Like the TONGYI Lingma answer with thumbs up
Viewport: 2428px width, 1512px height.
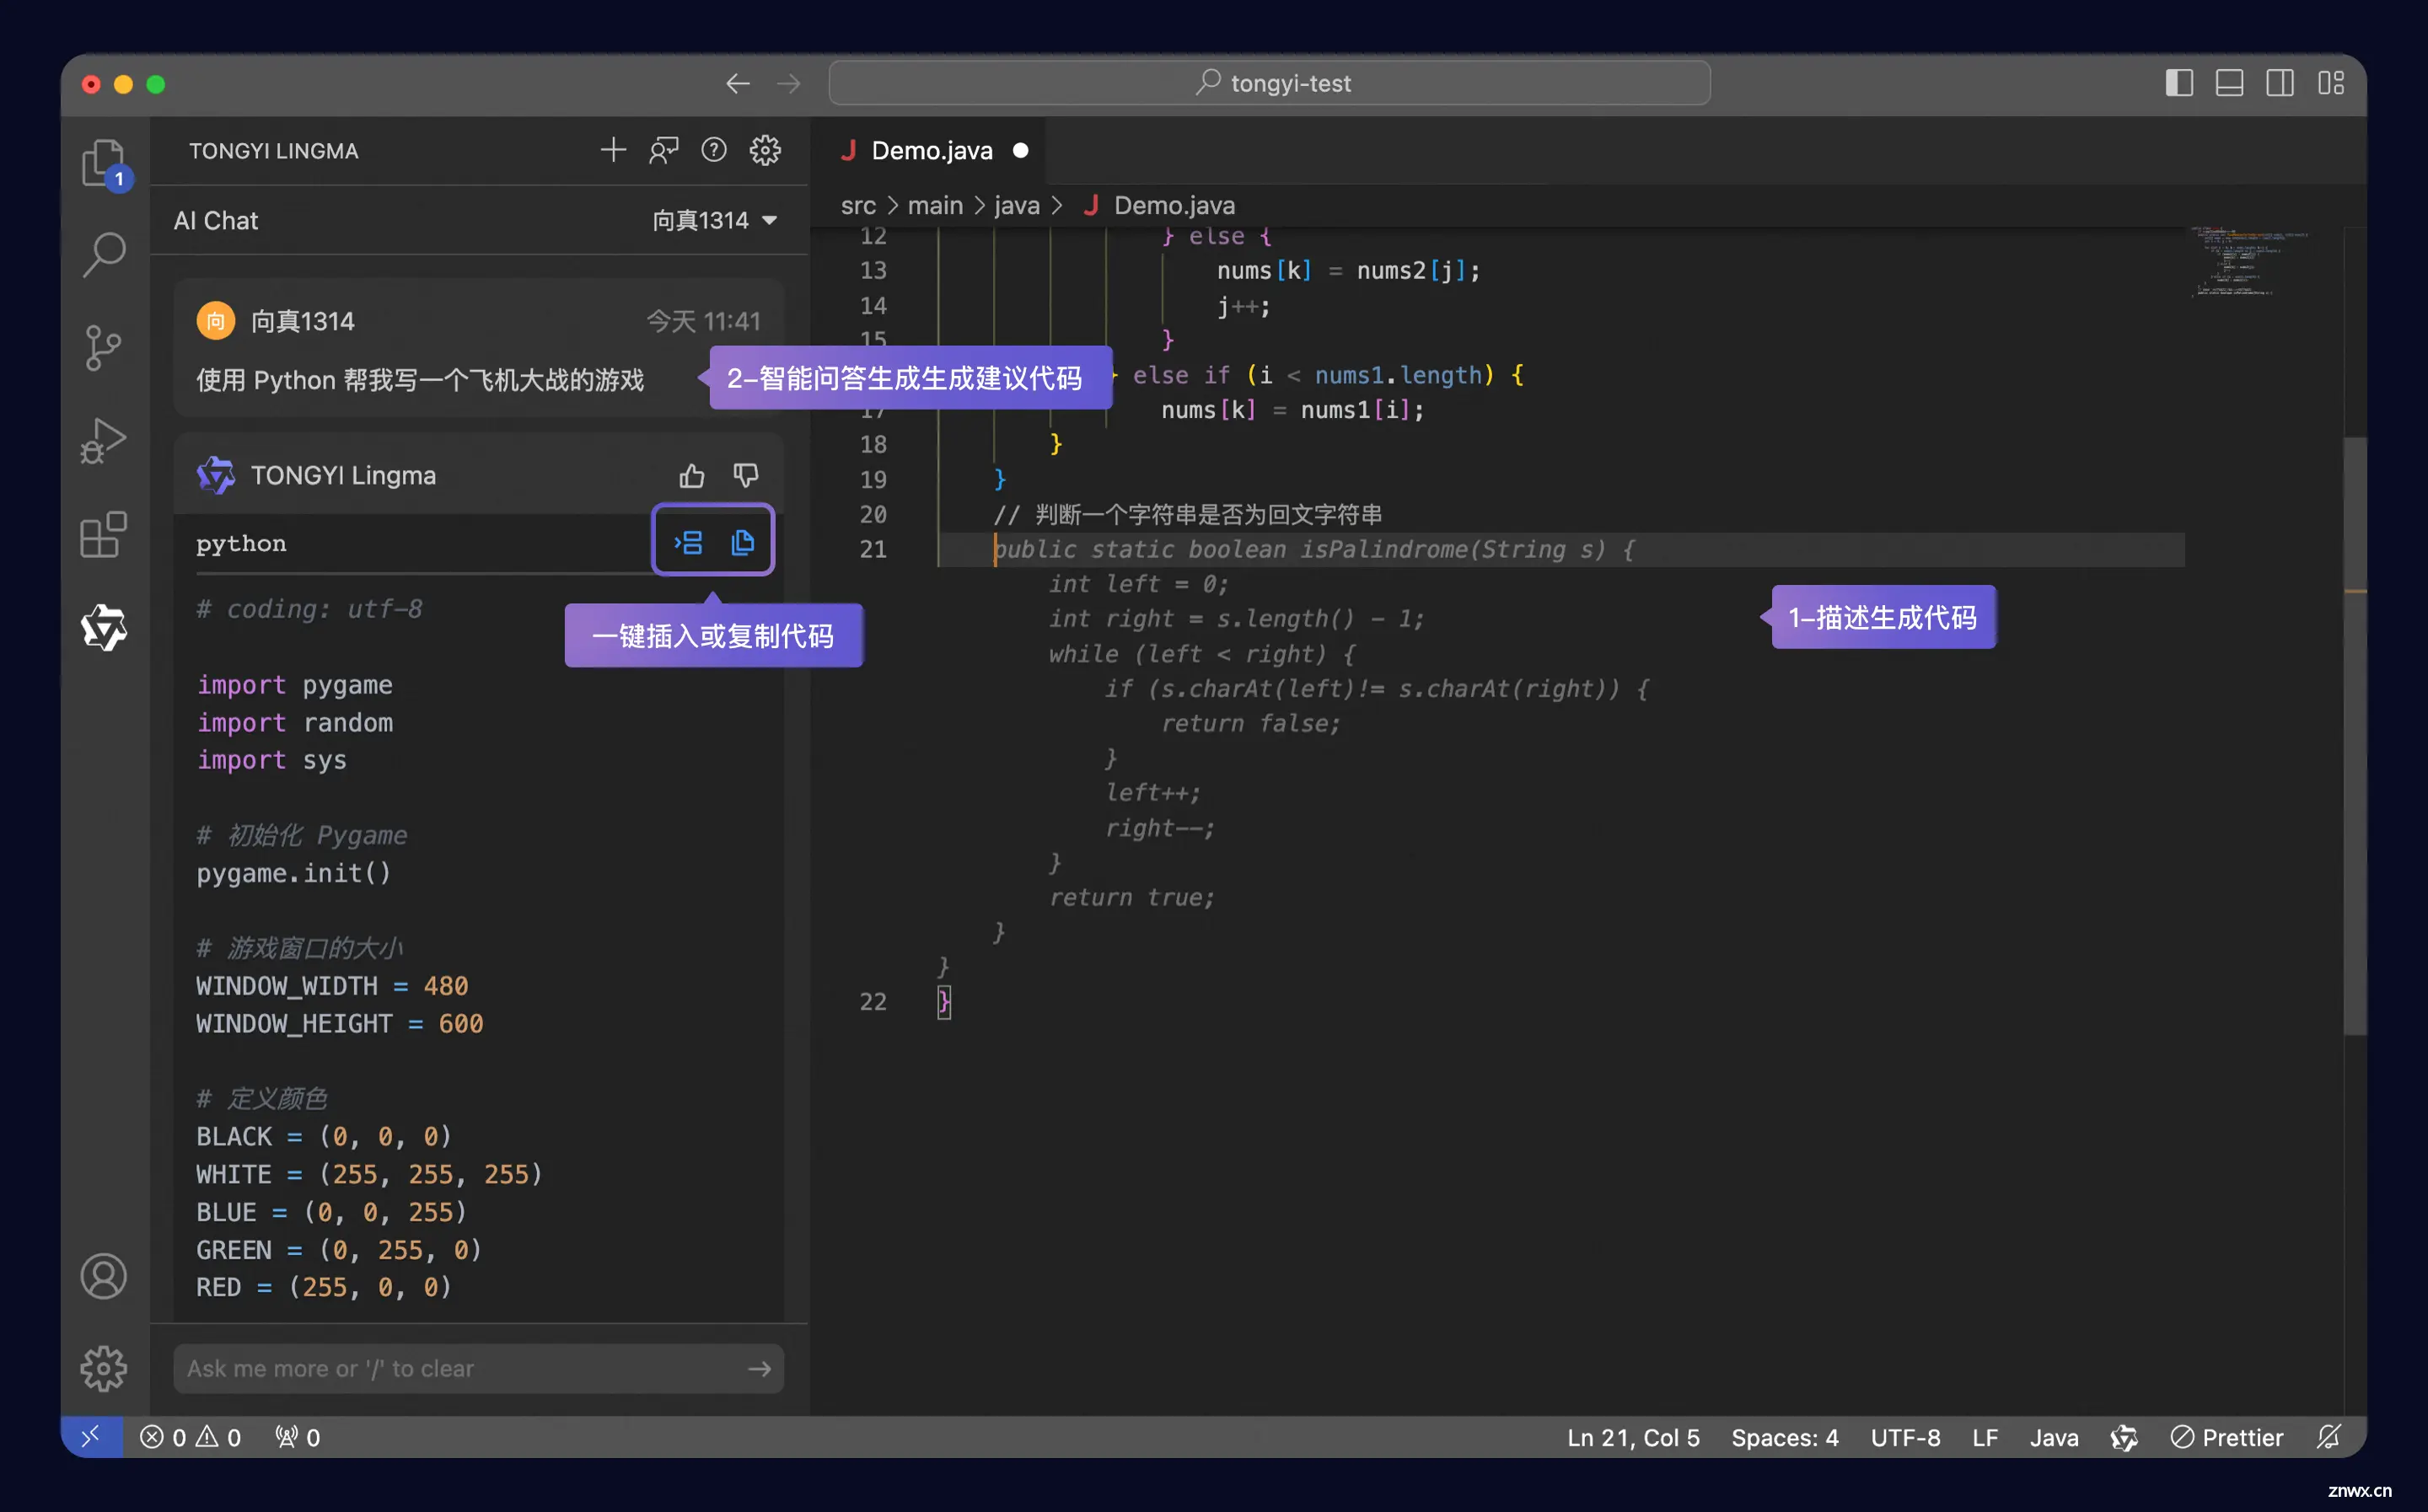coord(692,476)
